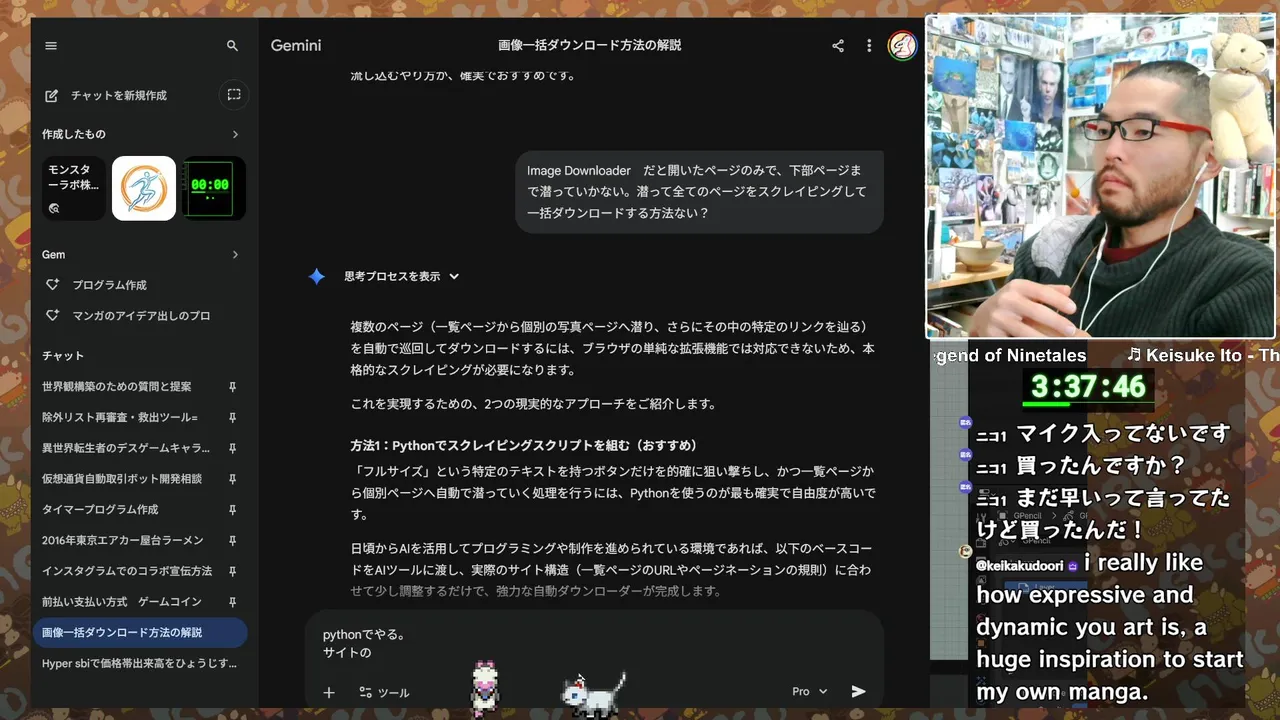
Task: Open the プログラム作成 gem
Action: [109, 285]
